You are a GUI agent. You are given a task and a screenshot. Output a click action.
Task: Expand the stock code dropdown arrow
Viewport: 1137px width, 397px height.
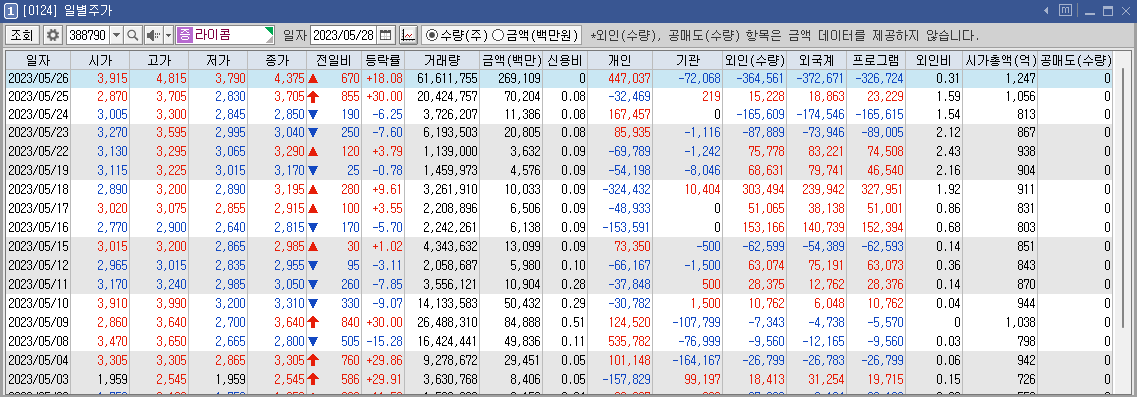(x=116, y=35)
